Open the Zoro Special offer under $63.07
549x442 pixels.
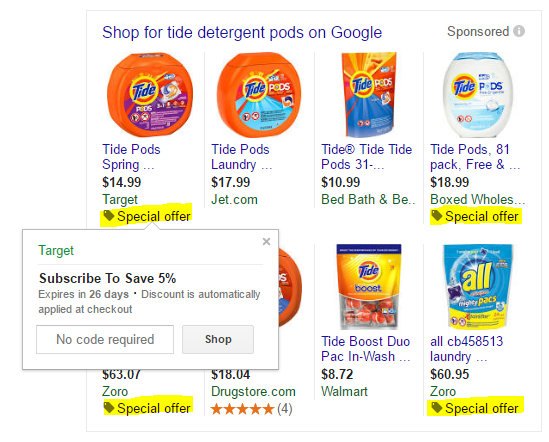coord(148,408)
